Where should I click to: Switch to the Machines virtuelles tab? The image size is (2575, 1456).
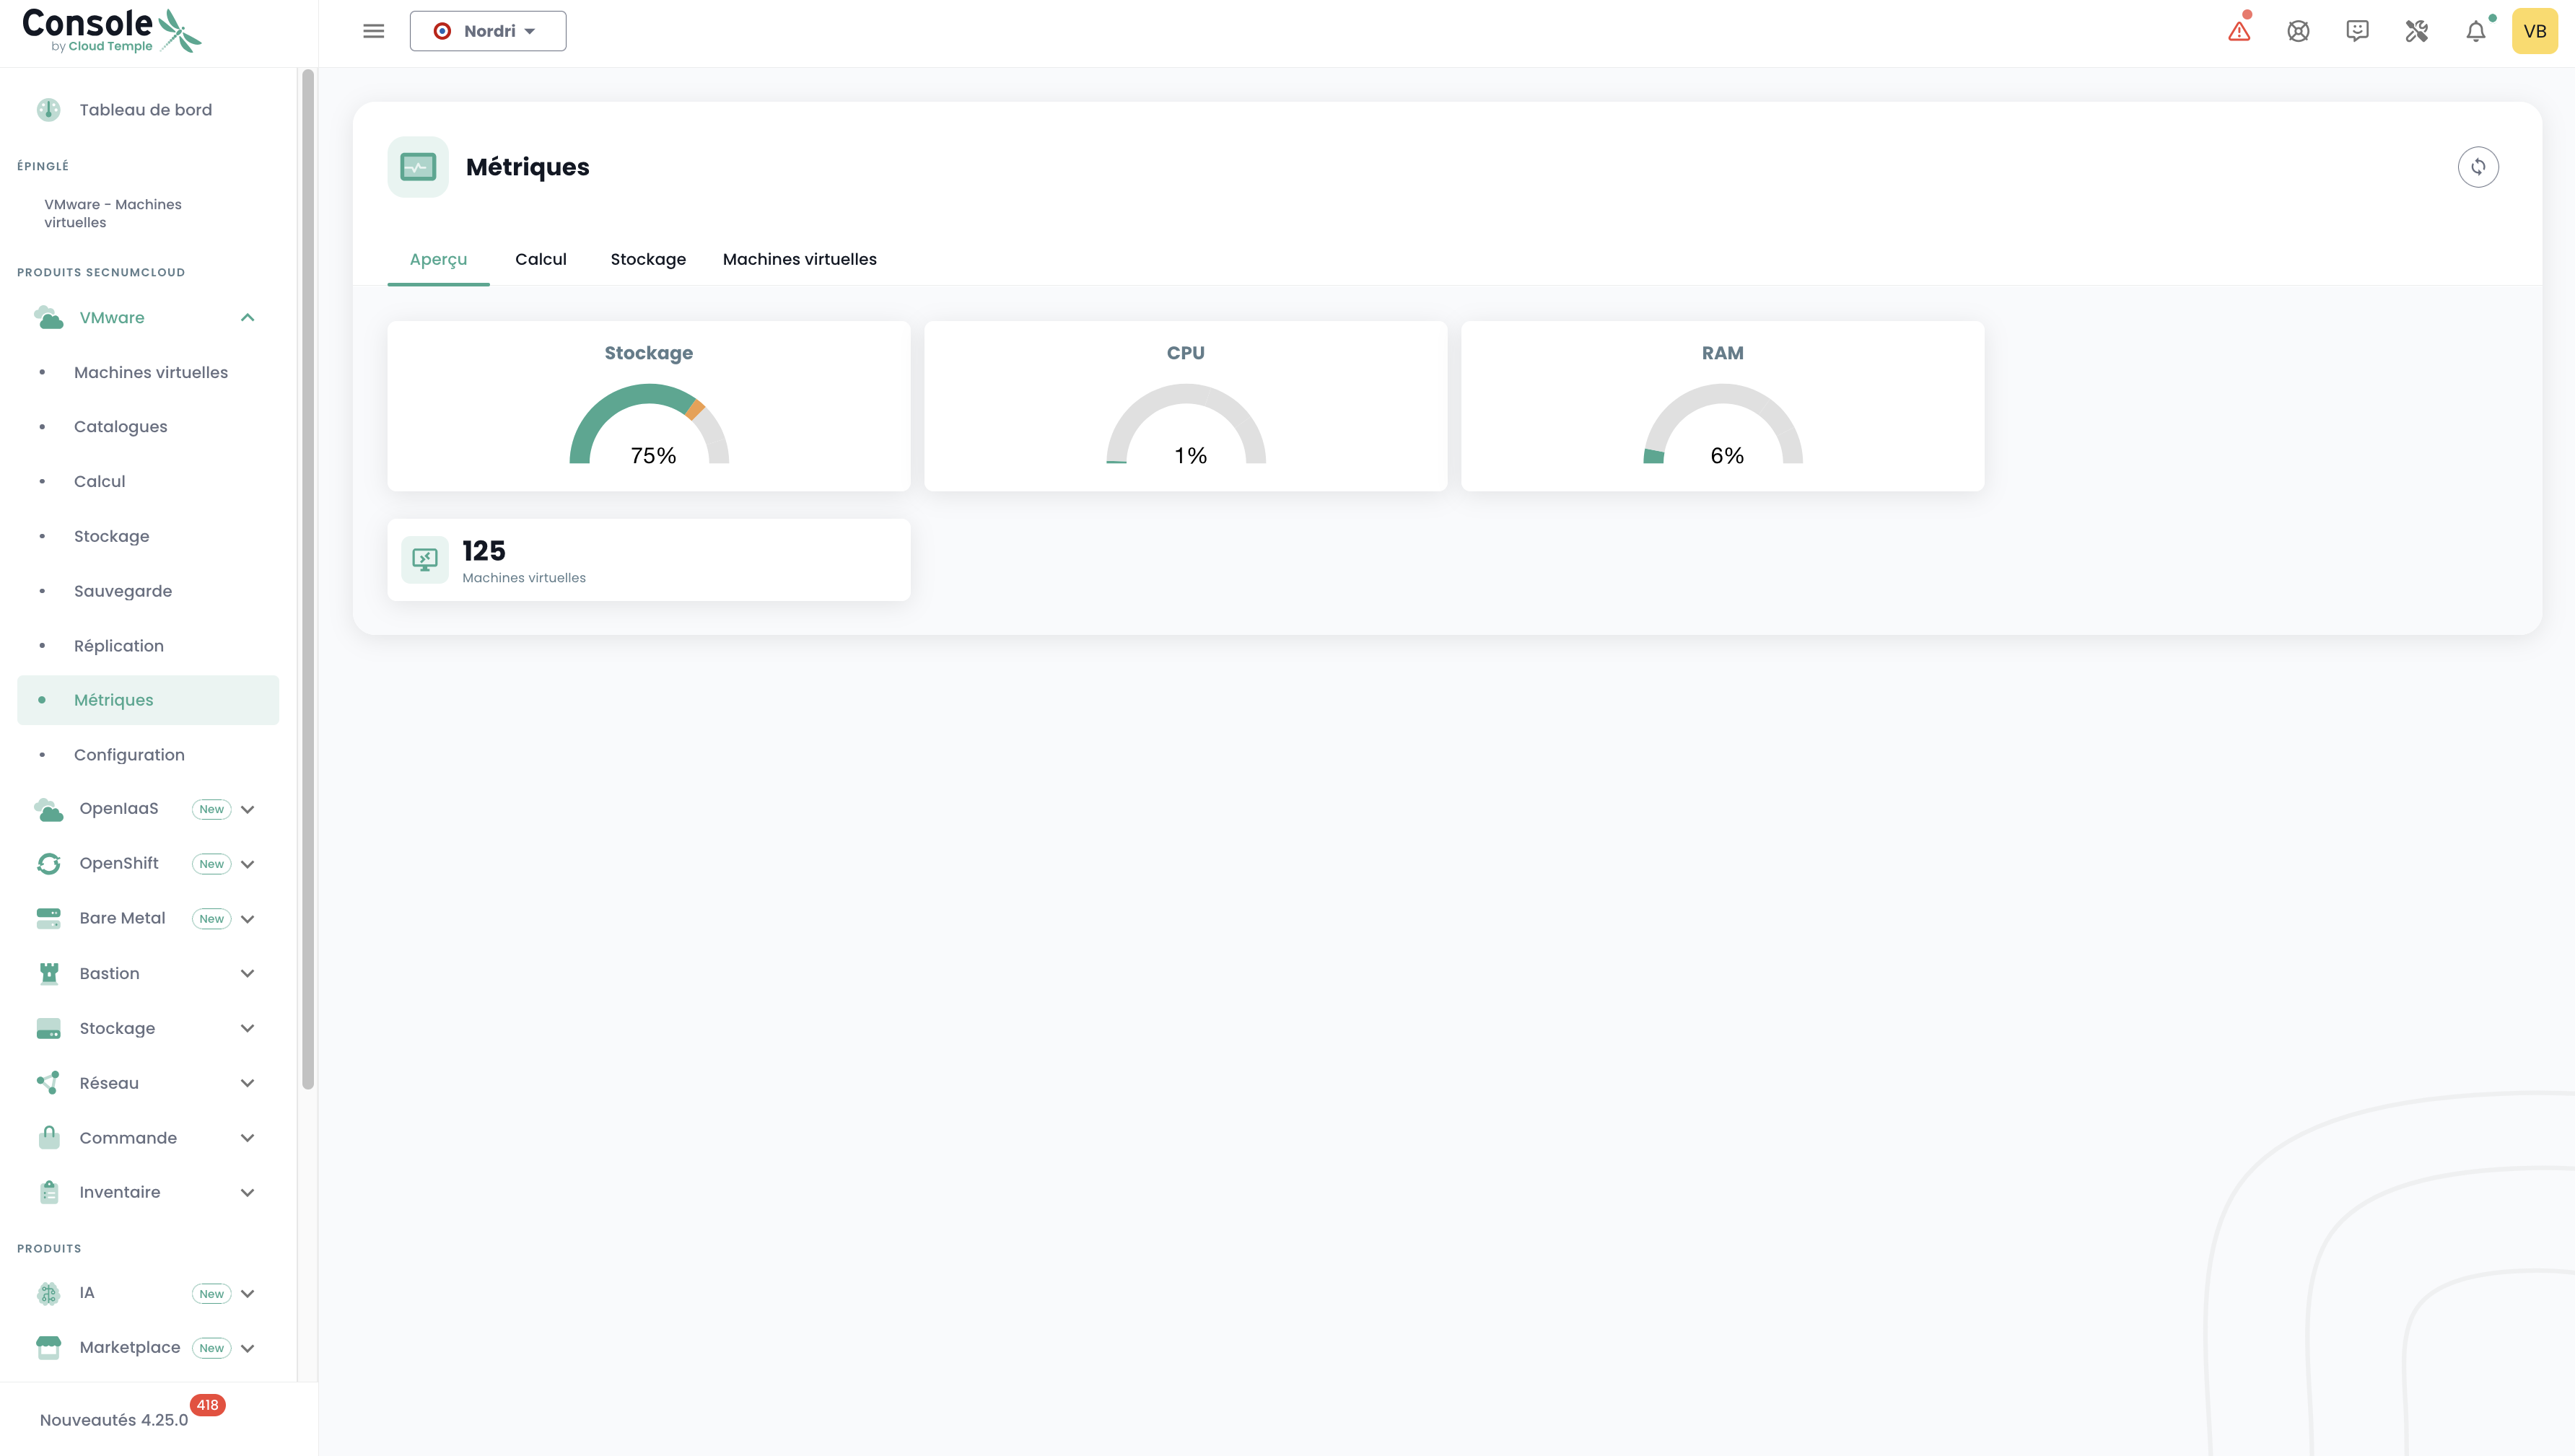799,260
